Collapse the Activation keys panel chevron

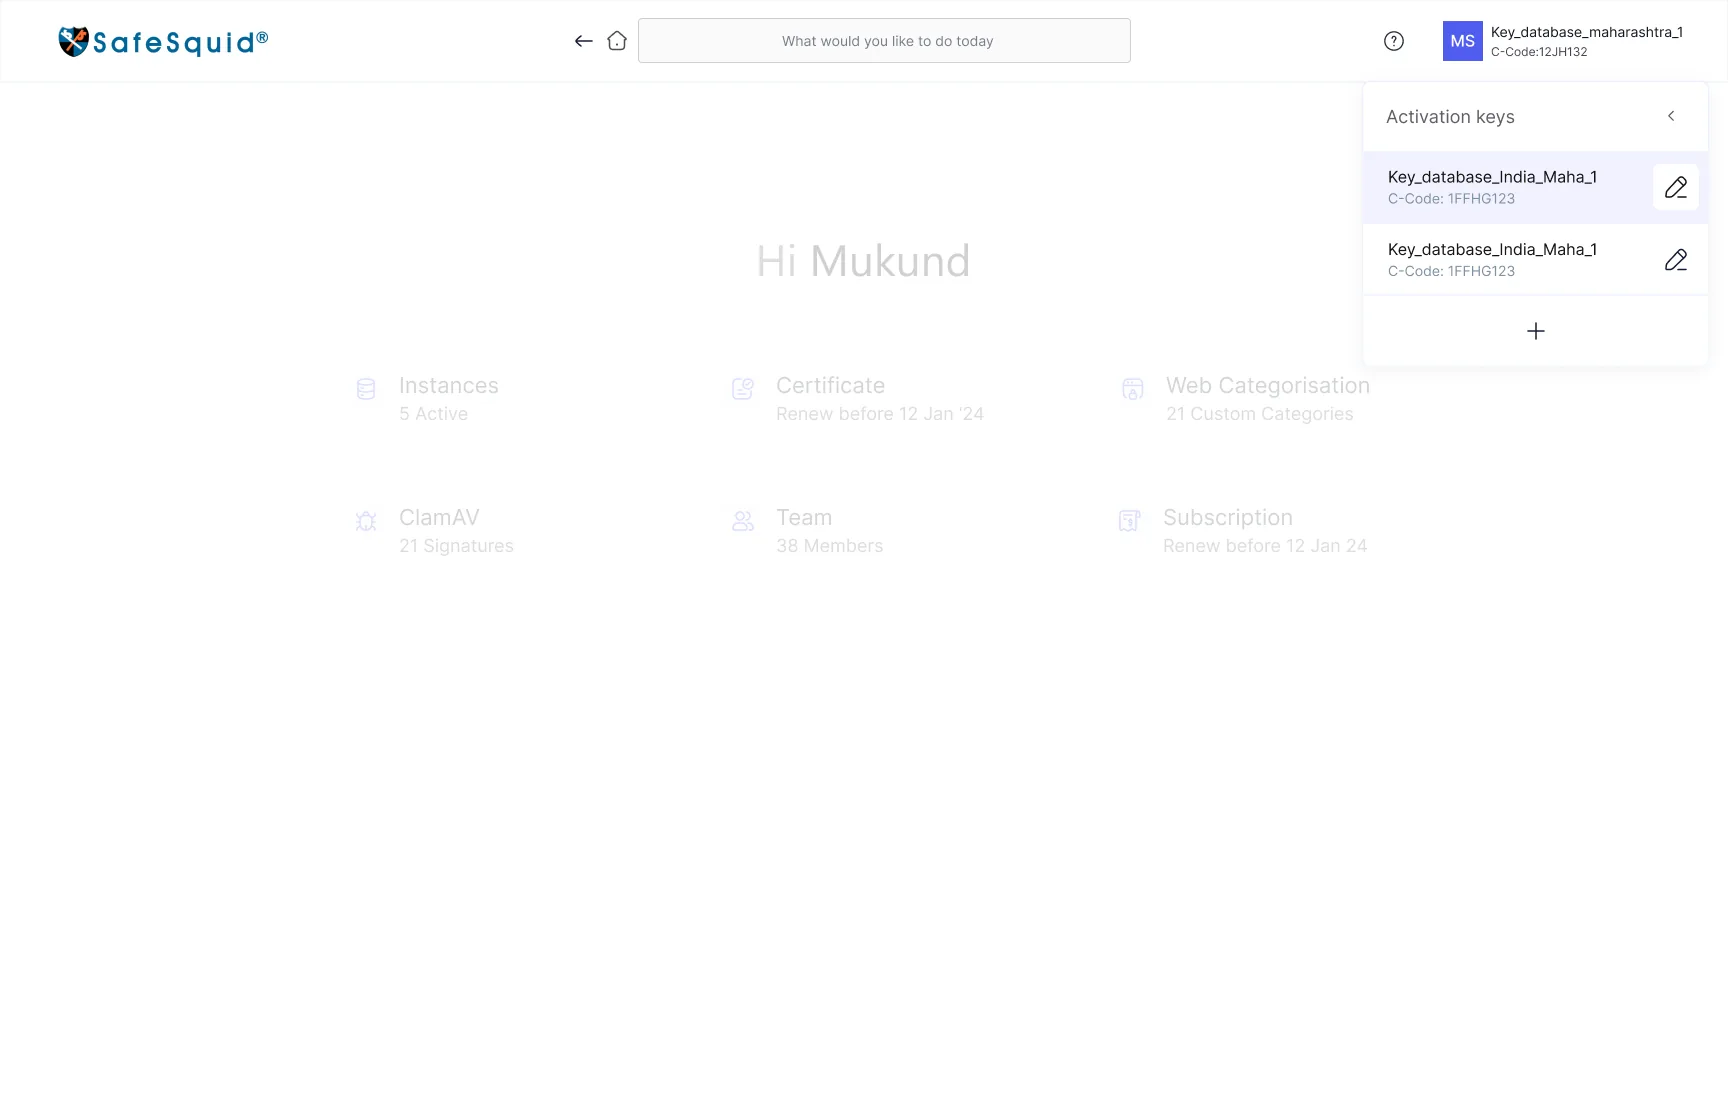coord(1671,116)
